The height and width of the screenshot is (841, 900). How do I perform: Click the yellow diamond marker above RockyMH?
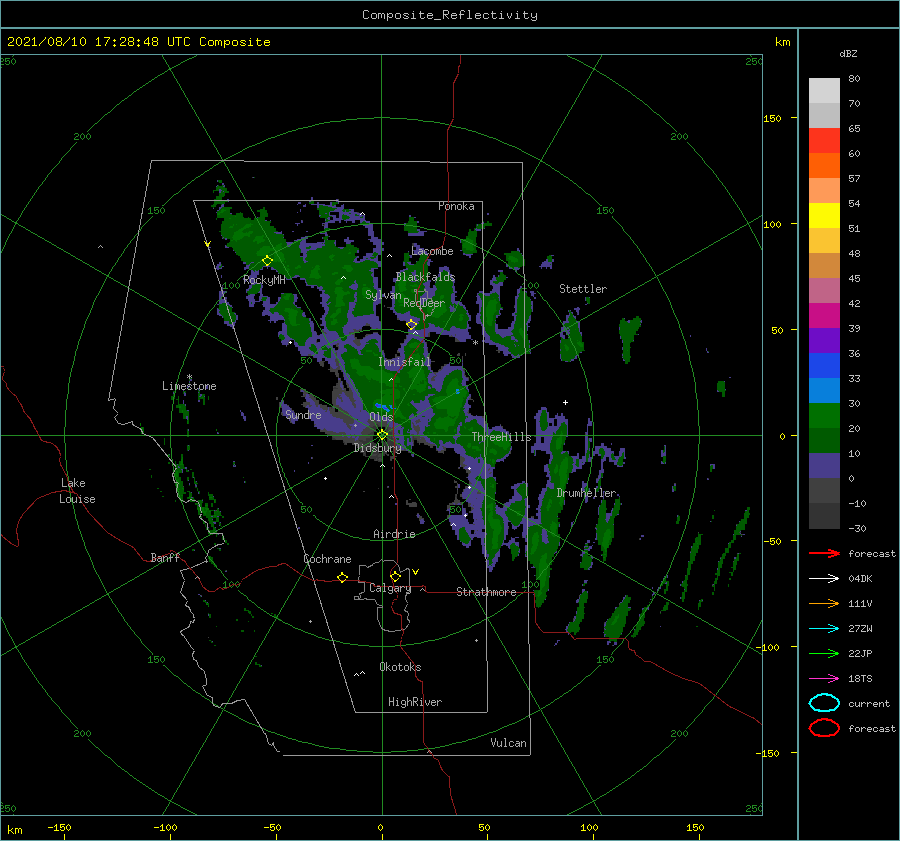pos(267,261)
